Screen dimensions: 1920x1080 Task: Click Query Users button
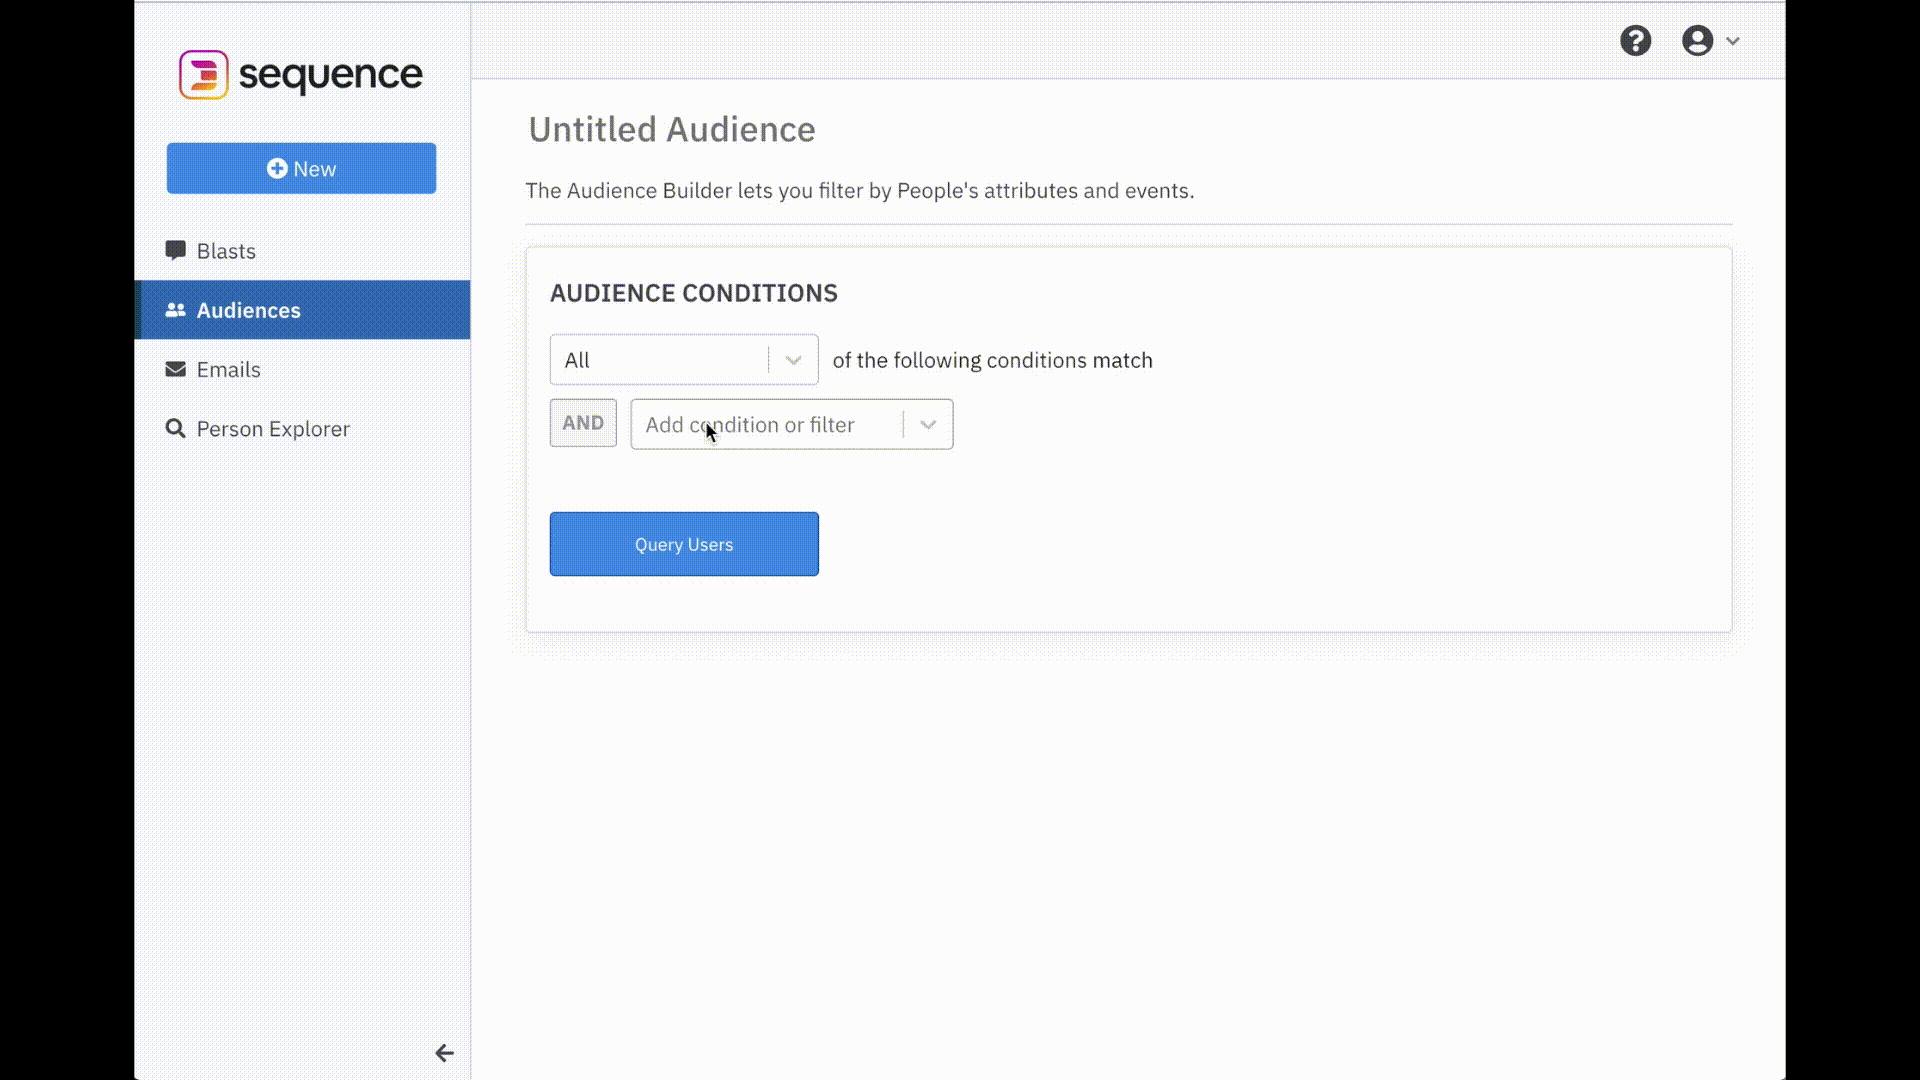(x=683, y=543)
